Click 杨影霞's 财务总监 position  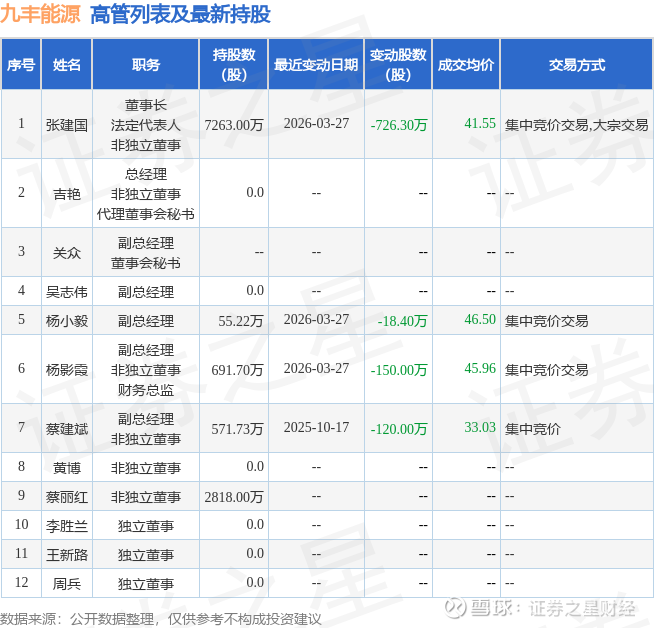tap(146, 390)
